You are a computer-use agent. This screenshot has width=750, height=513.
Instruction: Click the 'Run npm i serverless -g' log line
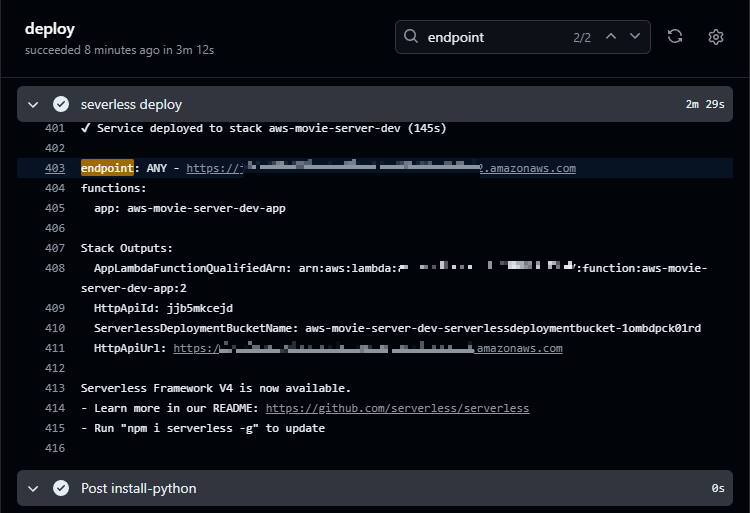click(203, 428)
